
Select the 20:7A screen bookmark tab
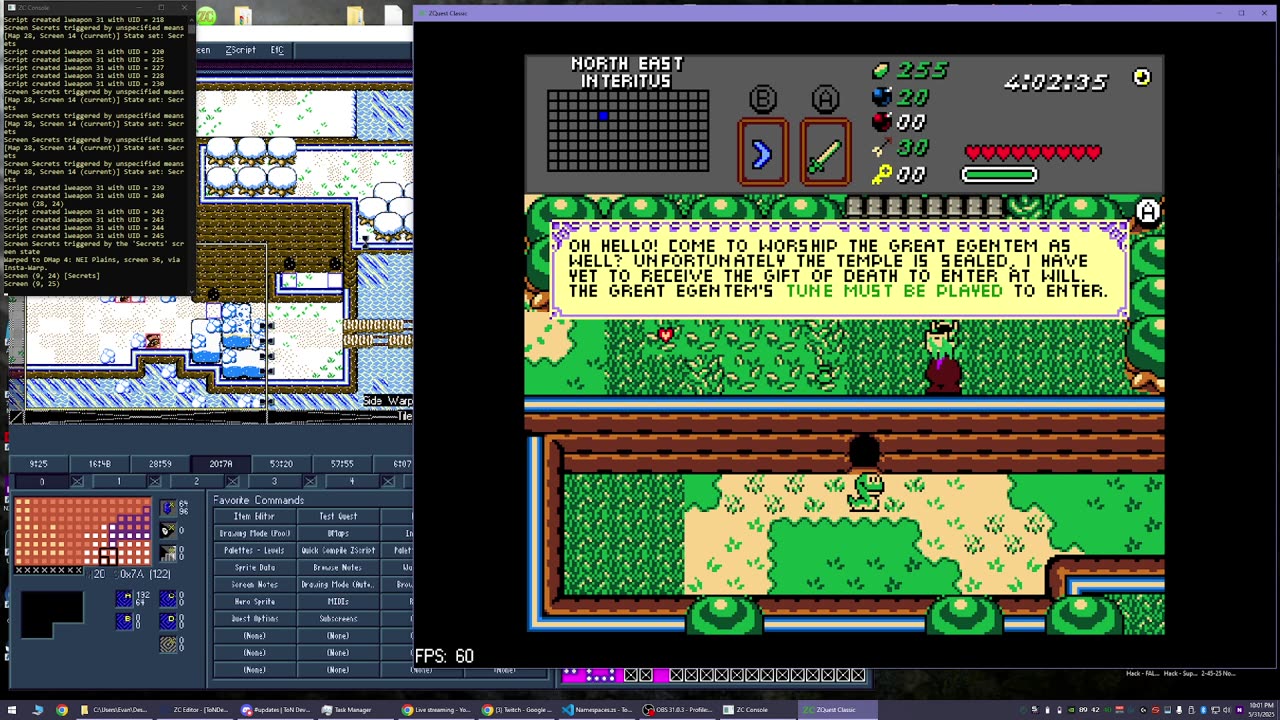221,464
